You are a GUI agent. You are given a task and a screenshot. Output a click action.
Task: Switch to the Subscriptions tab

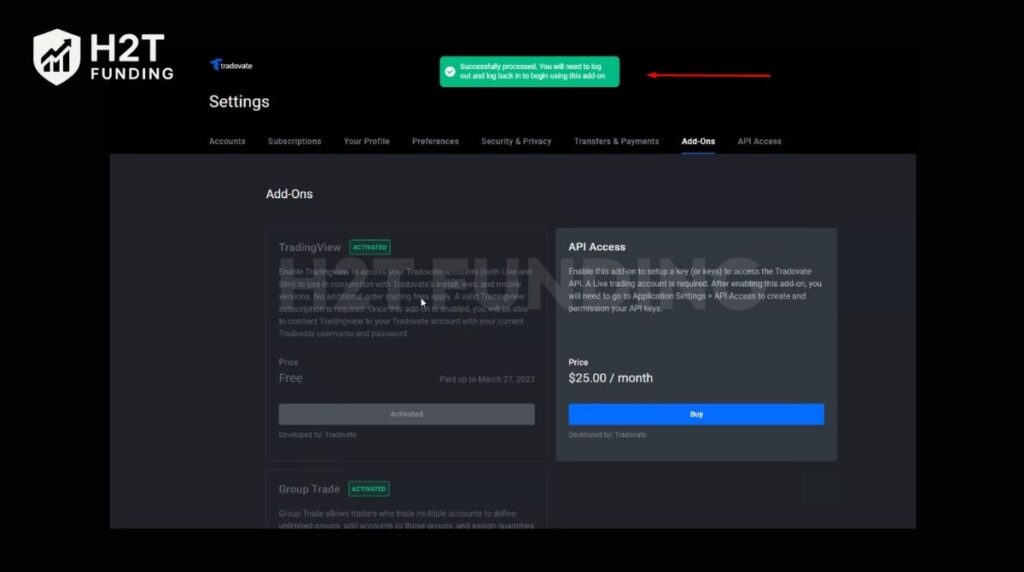tap(295, 141)
